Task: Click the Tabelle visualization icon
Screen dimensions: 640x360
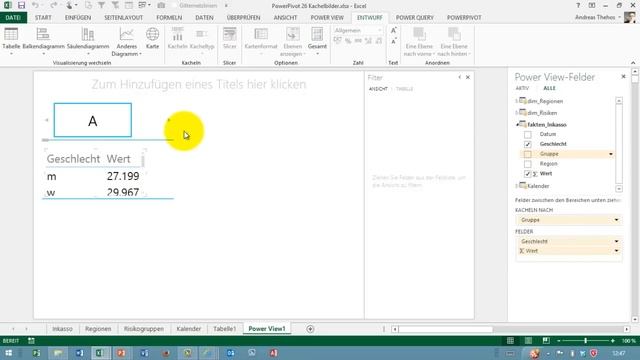Action: coord(11,35)
